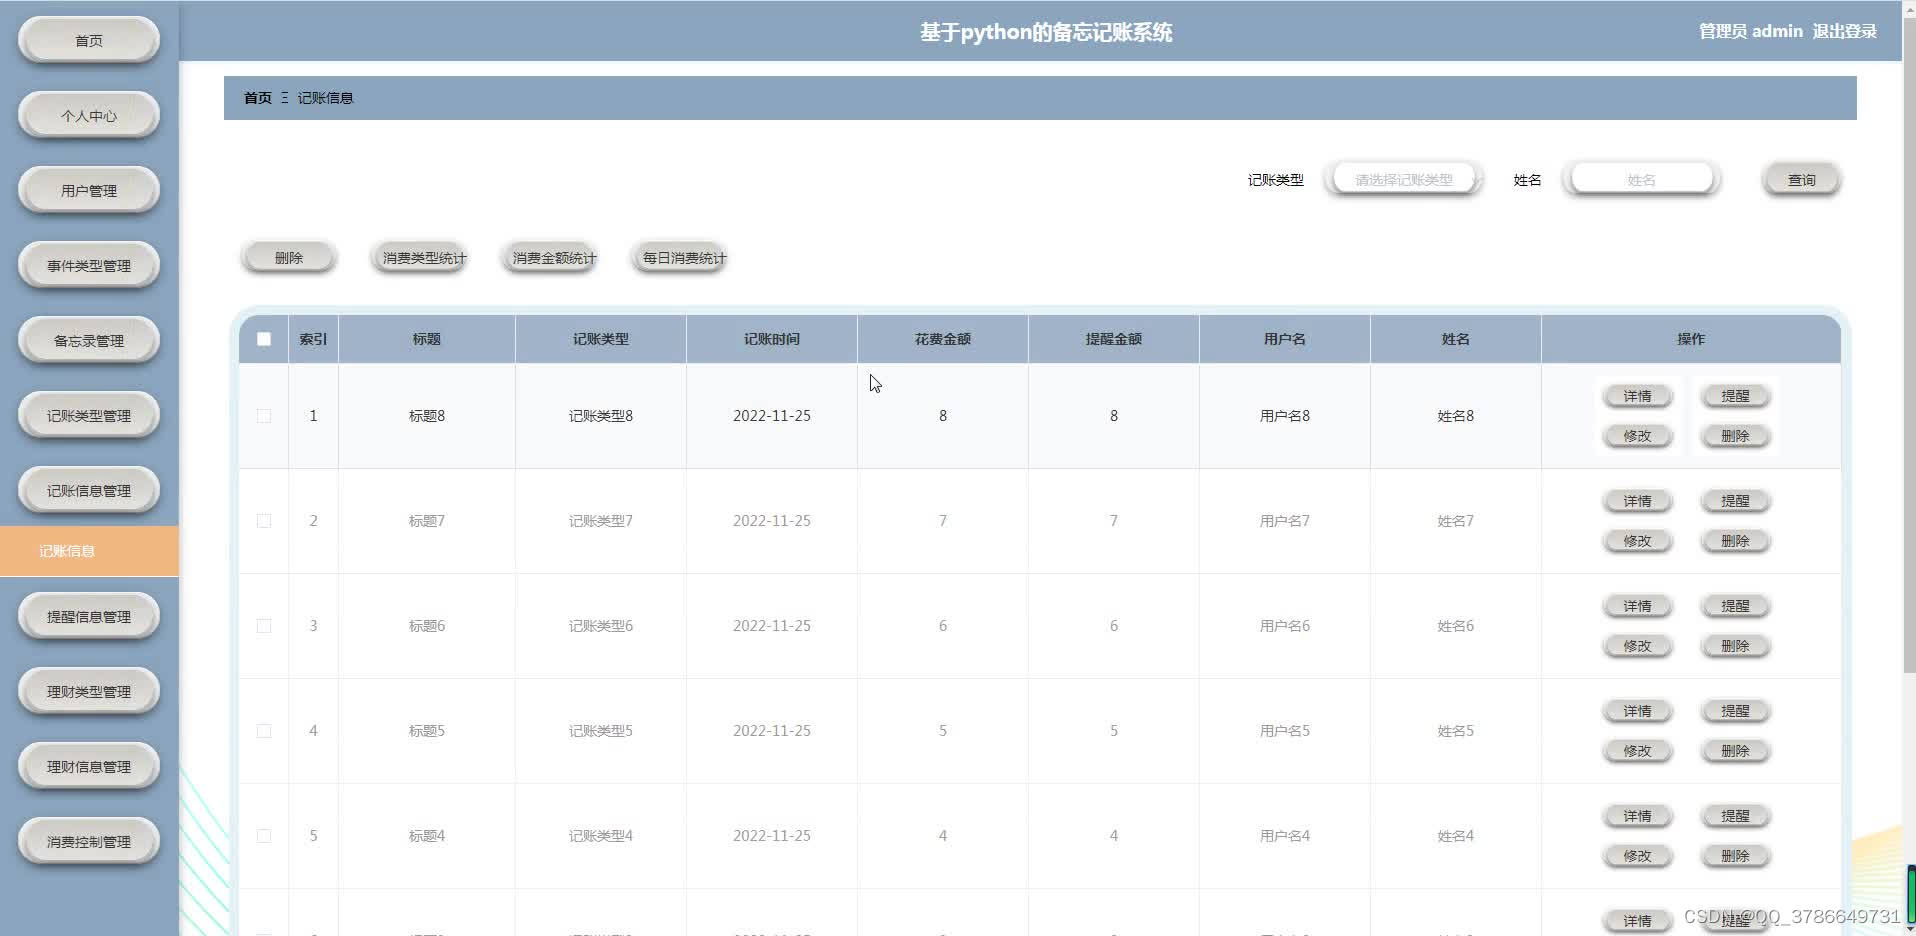Click 修改 for 标题7 row

pyautogui.click(x=1637, y=541)
